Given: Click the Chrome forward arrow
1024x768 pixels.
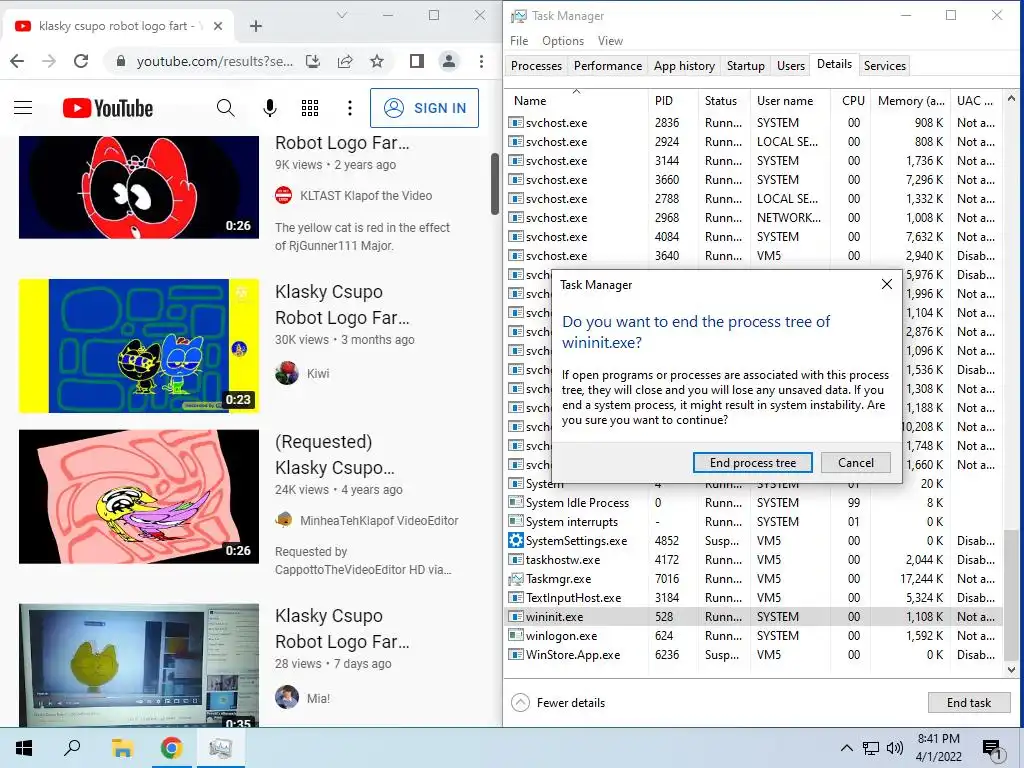Looking at the screenshot, I should pos(49,61).
